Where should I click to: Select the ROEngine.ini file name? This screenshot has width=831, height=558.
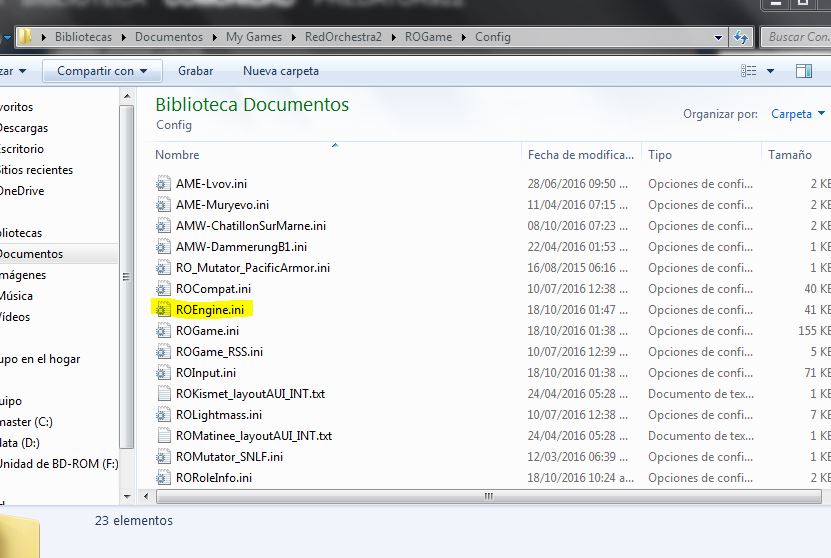pyautogui.click(x=210, y=309)
